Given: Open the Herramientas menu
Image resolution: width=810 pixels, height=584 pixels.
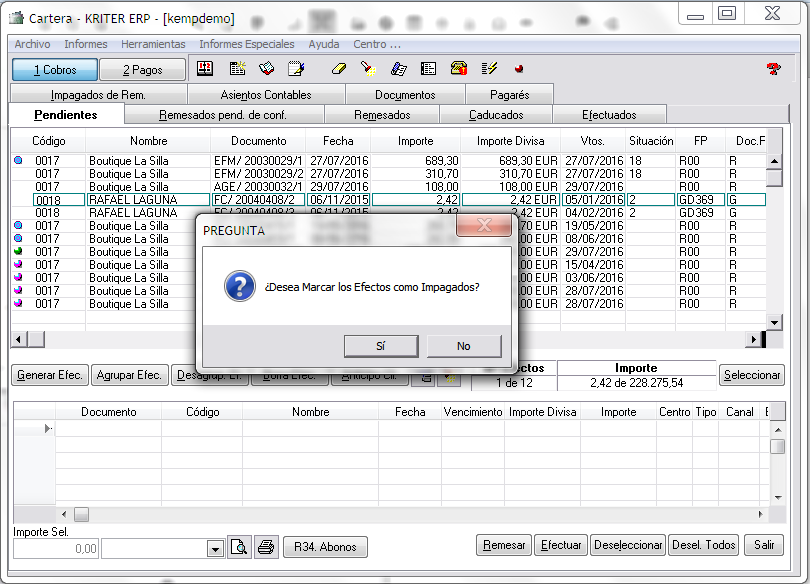Looking at the screenshot, I should click(153, 44).
